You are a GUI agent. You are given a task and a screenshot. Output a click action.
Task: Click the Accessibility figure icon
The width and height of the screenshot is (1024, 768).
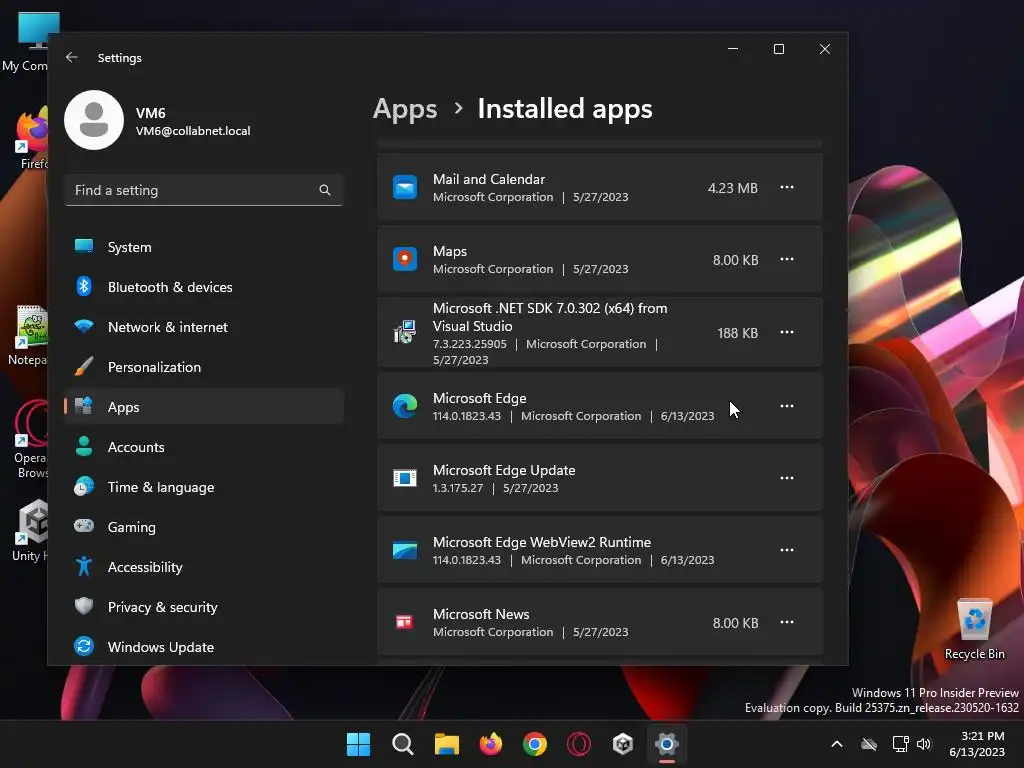[84, 566]
